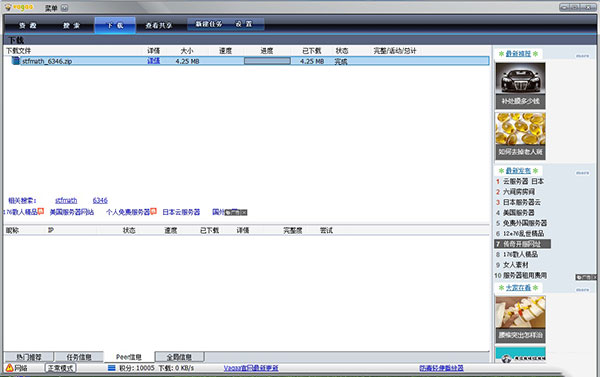Open list item 日本服务器云
This screenshot has width=600, height=377.
(x=522, y=202)
